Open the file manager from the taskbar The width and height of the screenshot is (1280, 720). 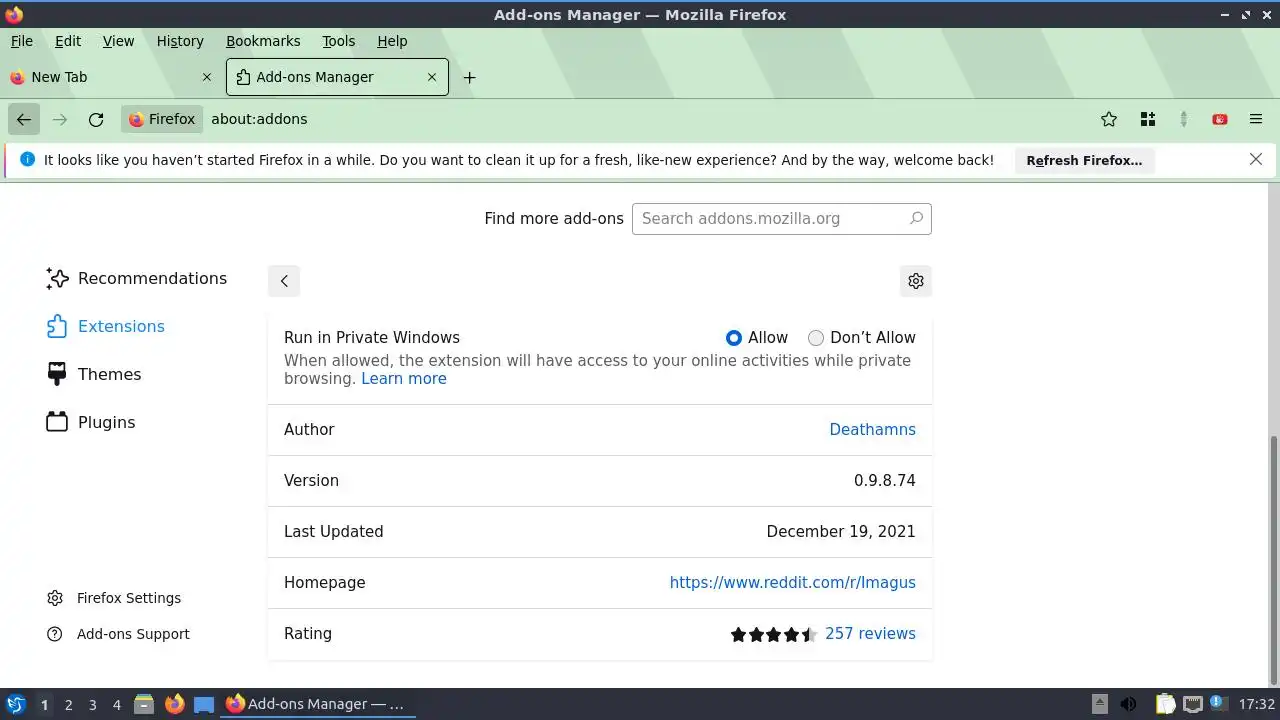pos(144,704)
